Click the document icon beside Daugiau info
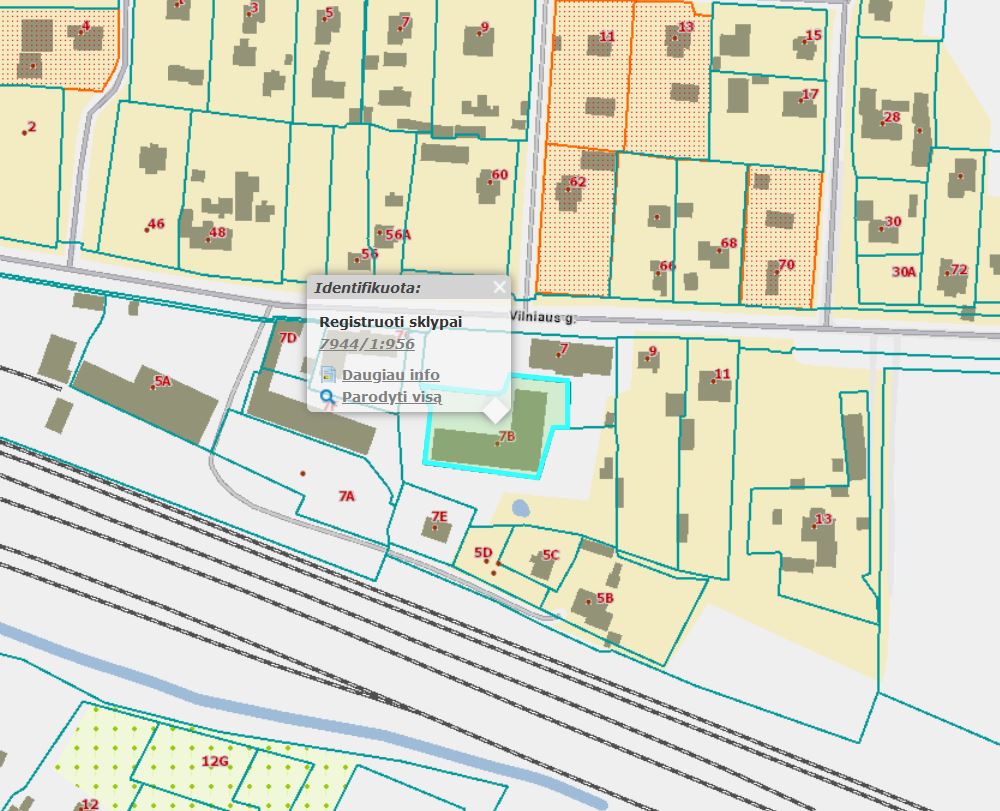 click(x=328, y=375)
